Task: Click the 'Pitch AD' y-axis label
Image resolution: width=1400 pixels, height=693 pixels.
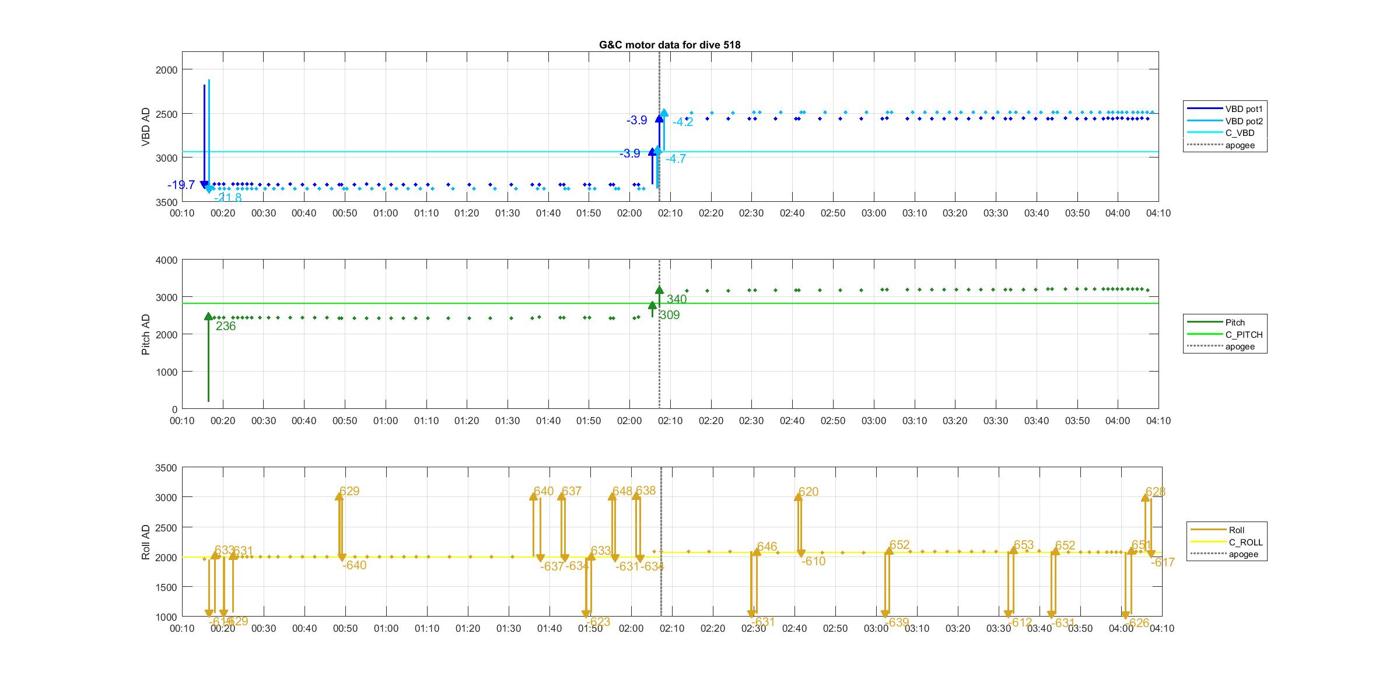Action: [x=146, y=334]
